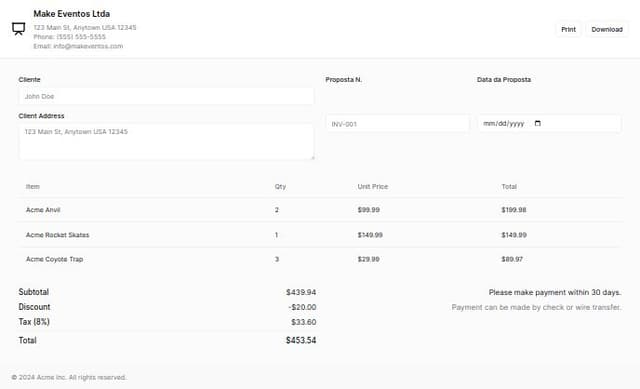Select the Acme Rocket Skates item cell

tap(58, 235)
